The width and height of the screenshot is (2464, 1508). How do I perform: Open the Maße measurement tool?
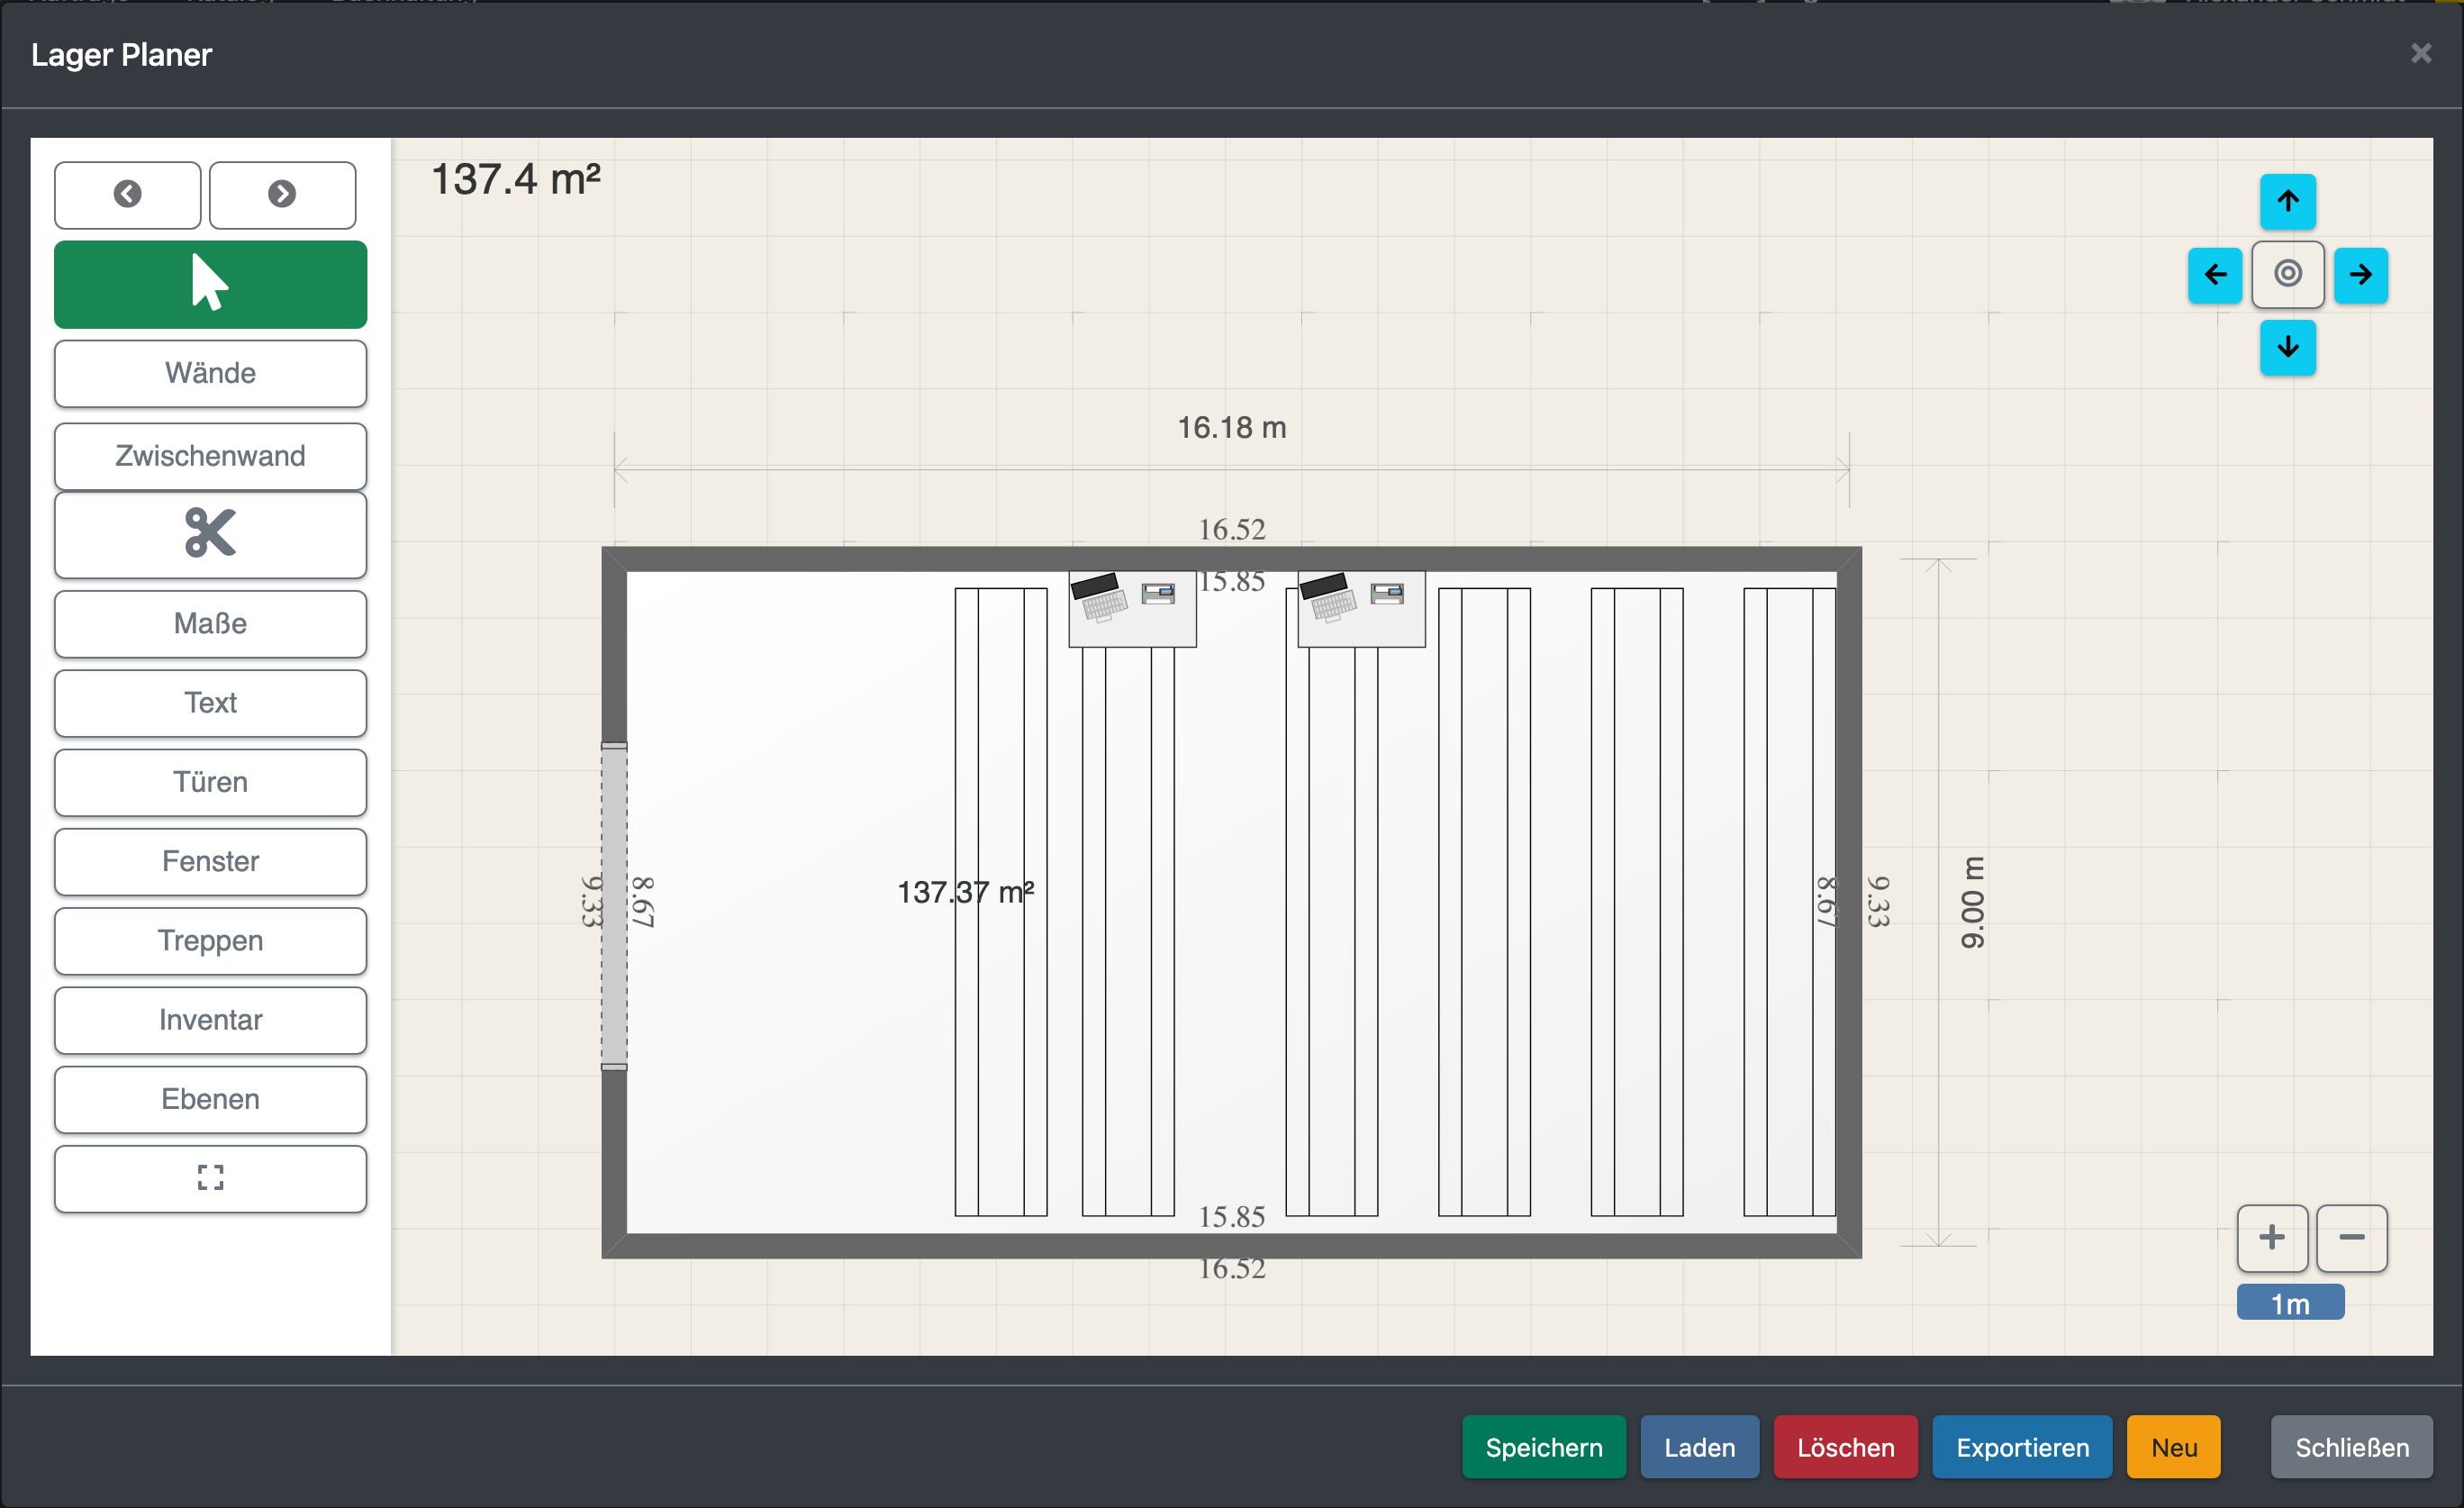[x=210, y=623]
